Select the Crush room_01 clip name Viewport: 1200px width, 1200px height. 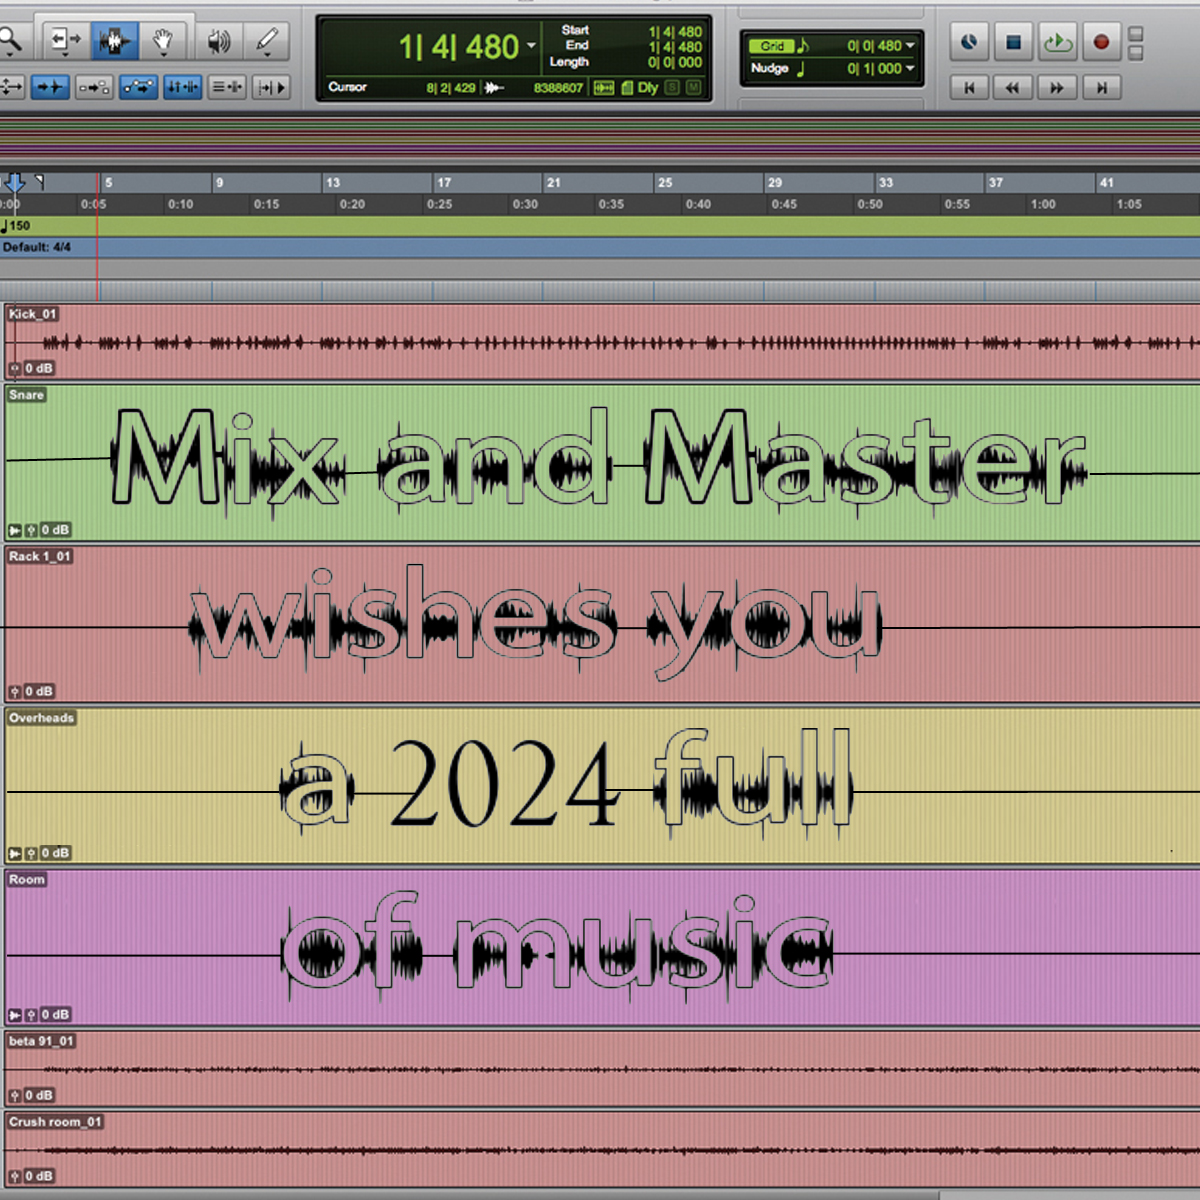click(55, 1122)
